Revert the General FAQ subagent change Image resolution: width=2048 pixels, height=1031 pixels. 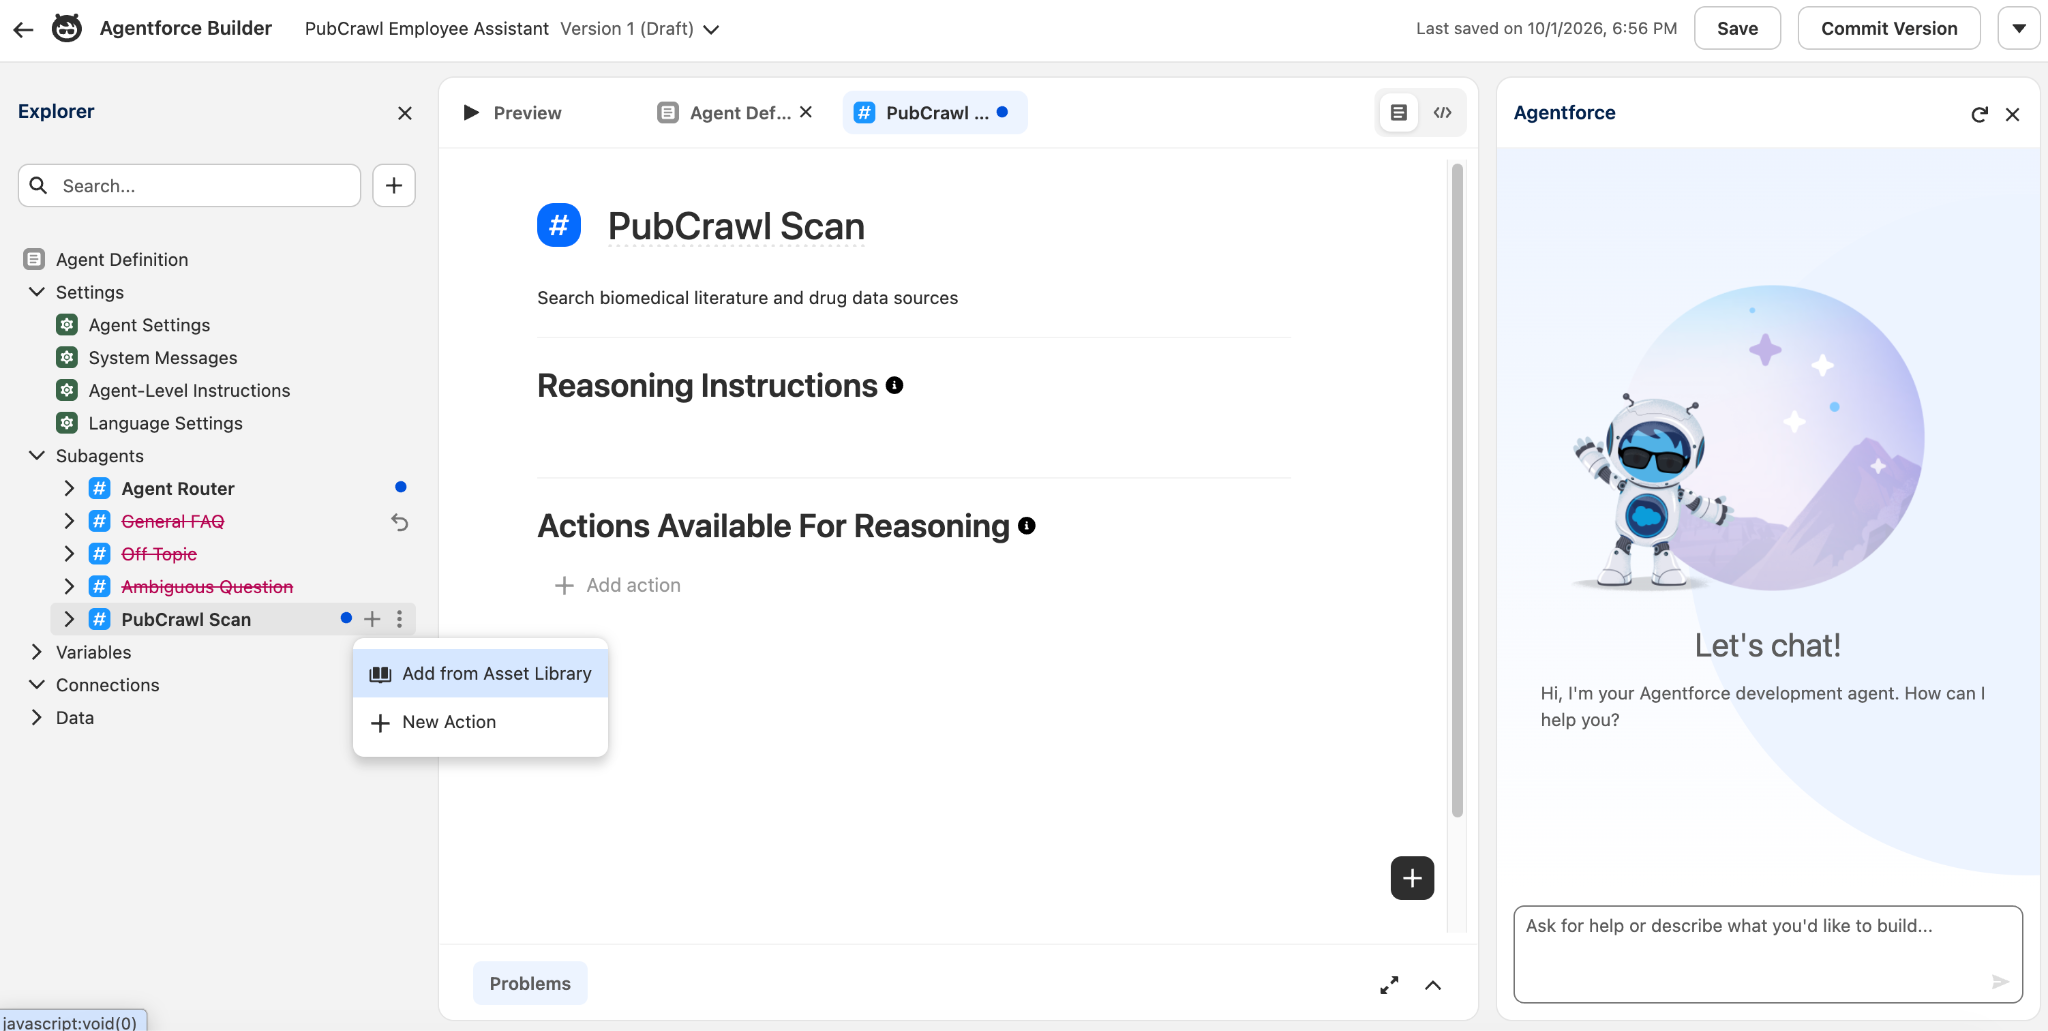pos(400,522)
